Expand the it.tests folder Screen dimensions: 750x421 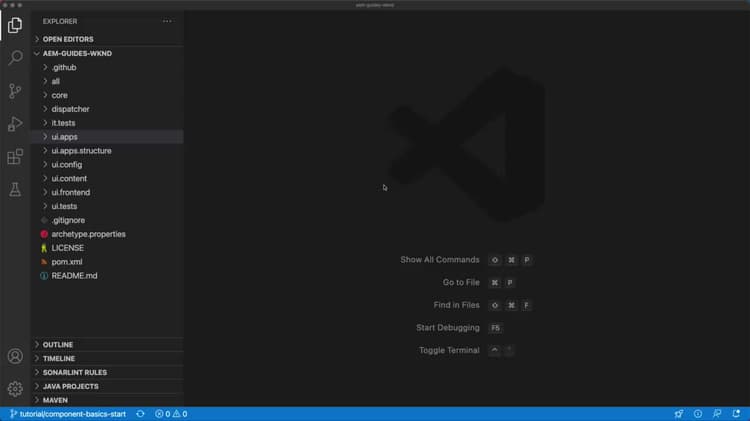(107, 123)
